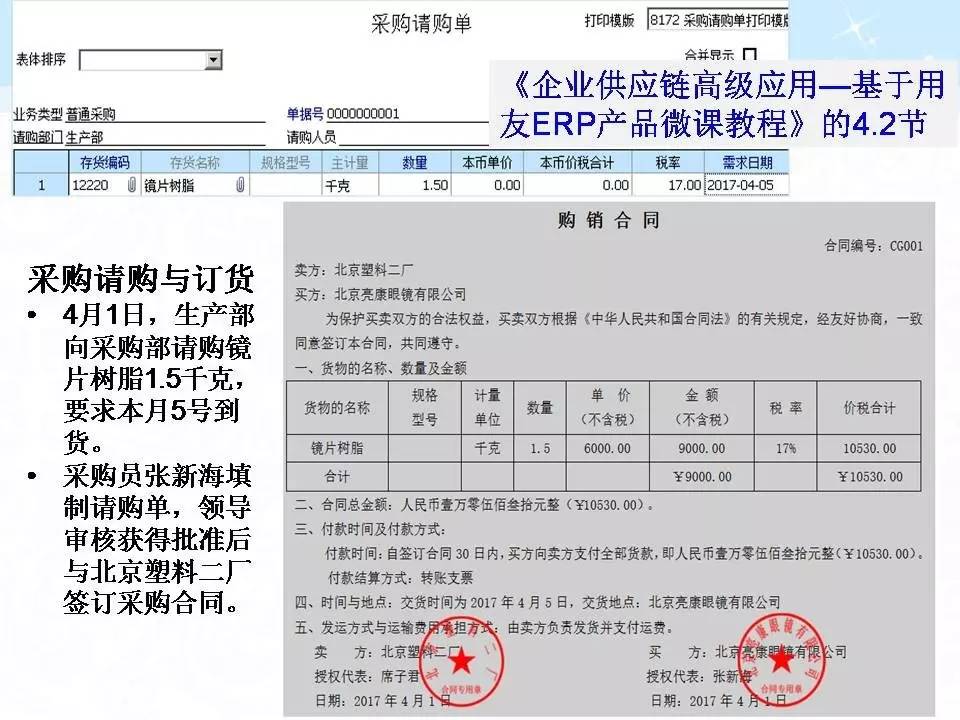
Task: Click the 需求日期 cell 2017-04-05
Action: pos(747,185)
